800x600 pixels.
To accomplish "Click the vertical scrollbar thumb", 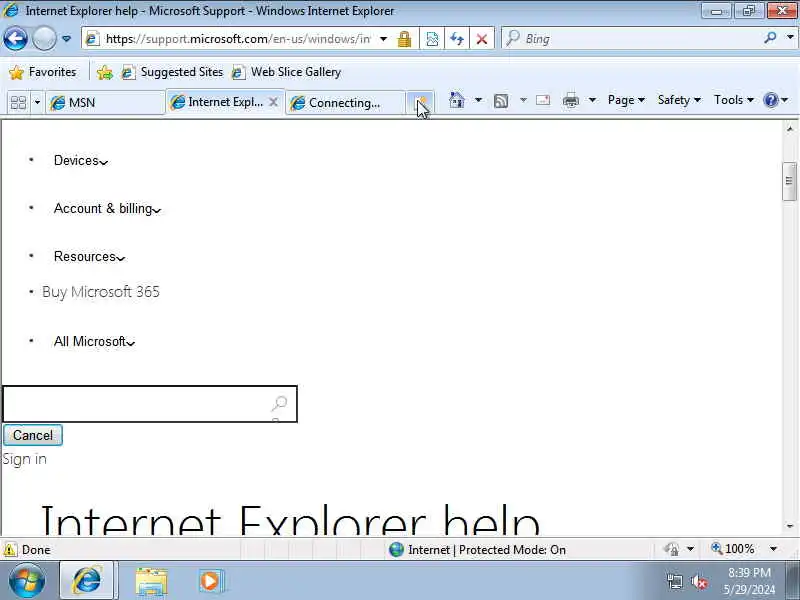I will [789, 181].
